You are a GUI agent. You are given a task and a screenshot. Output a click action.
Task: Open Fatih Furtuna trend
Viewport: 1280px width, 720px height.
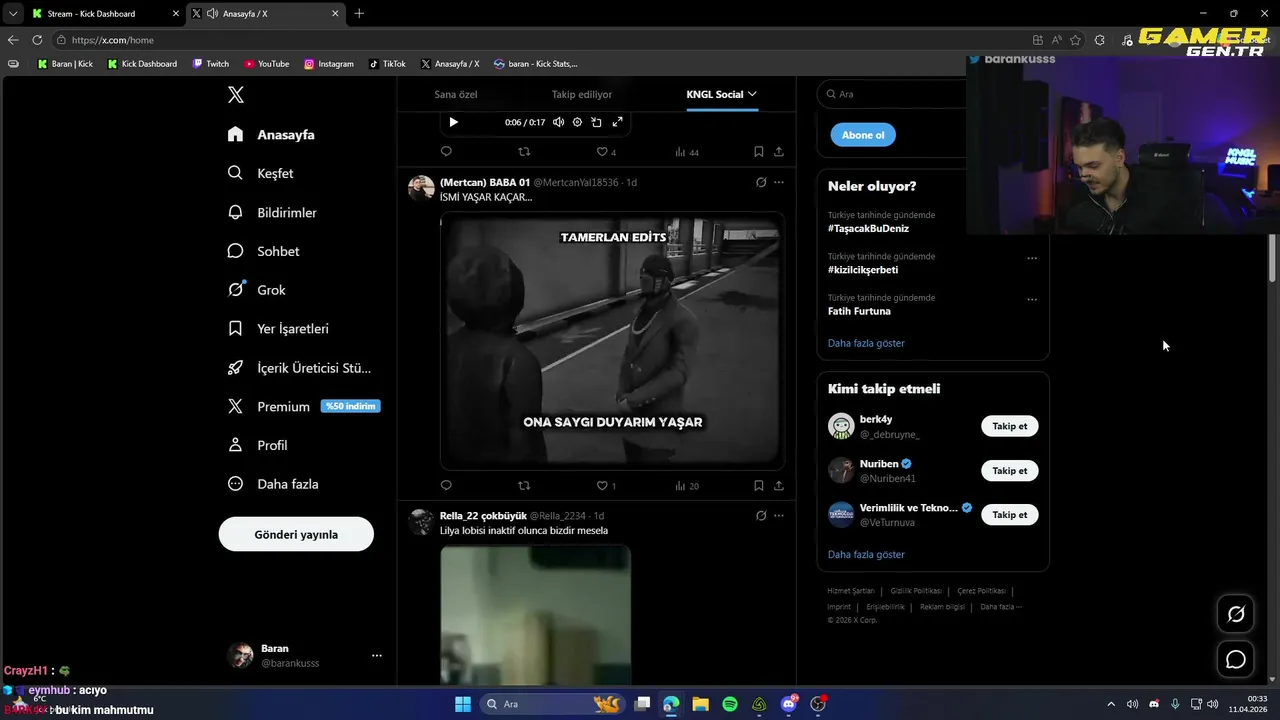[x=859, y=311]
